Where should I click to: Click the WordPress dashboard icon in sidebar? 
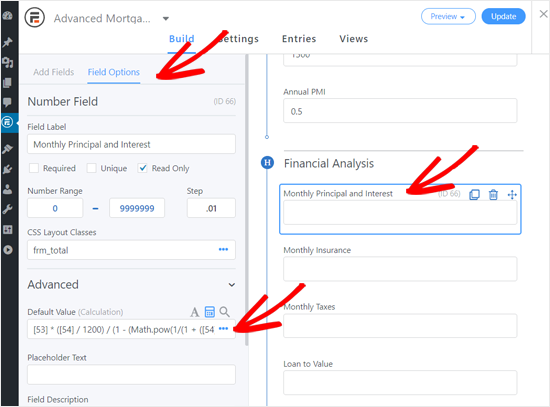coord(7,16)
